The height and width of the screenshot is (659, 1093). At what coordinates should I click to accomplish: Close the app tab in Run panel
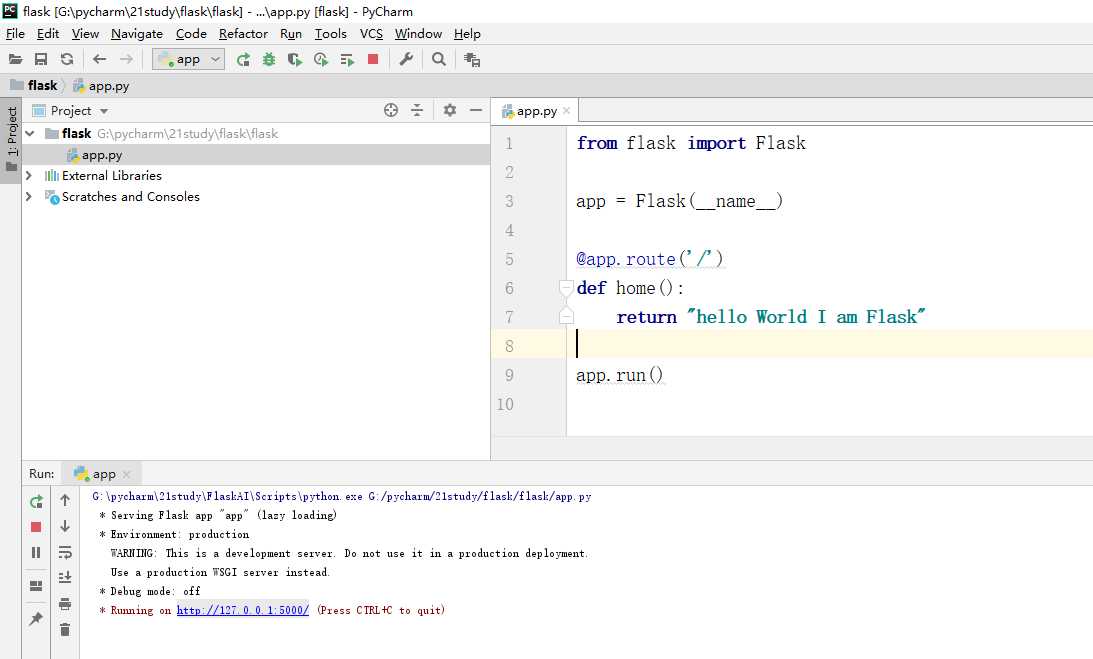click(x=126, y=474)
